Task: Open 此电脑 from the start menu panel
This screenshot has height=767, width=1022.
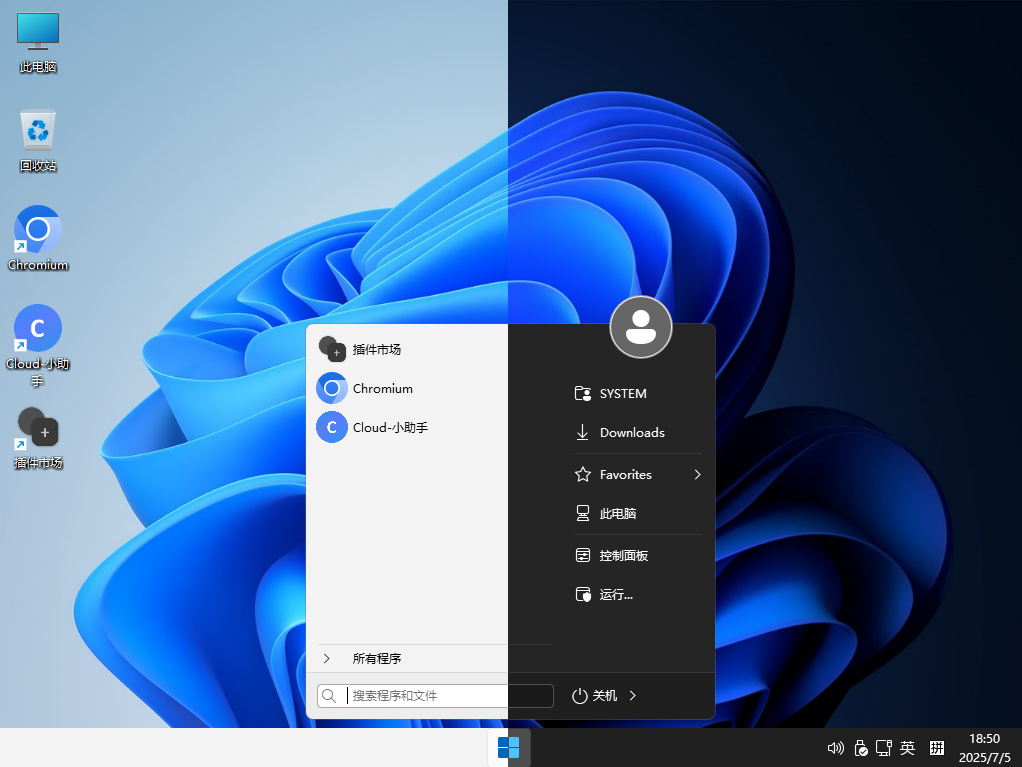Action: pyautogui.click(x=618, y=513)
